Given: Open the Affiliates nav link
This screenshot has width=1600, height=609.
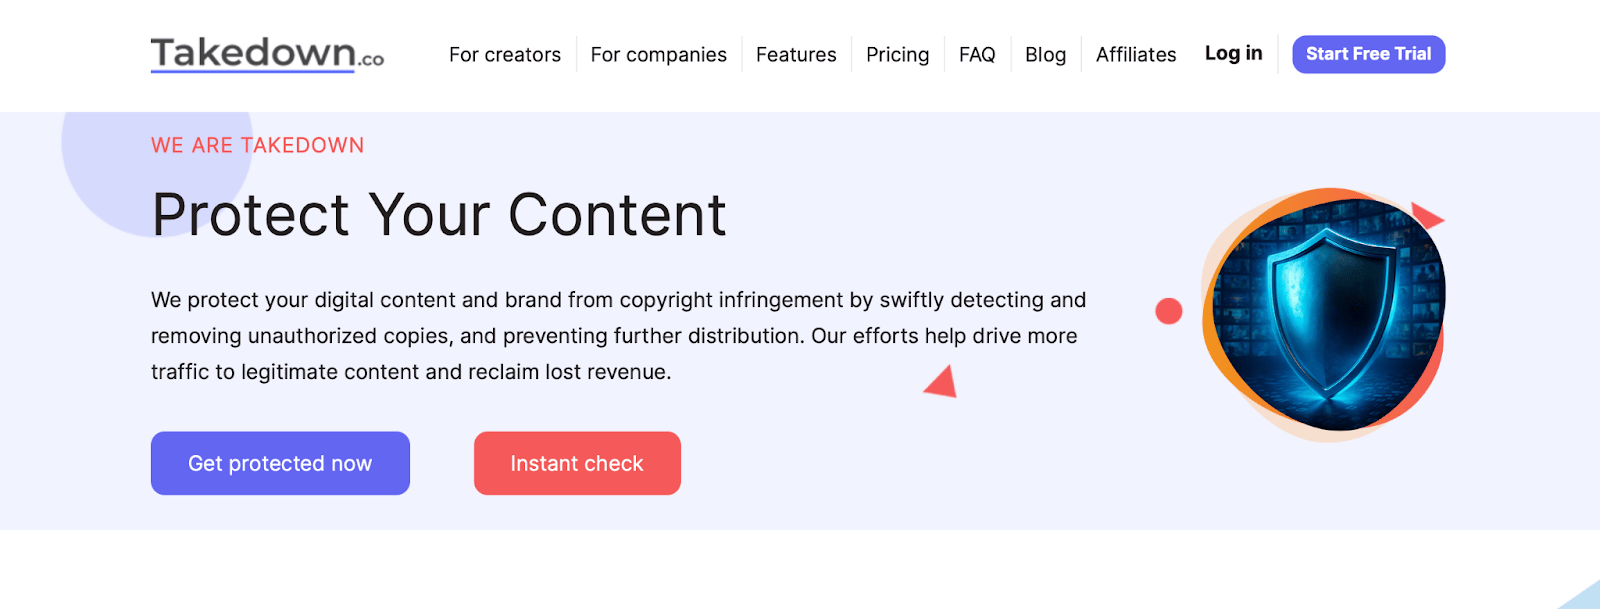Looking at the screenshot, I should click(x=1136, y=55).
